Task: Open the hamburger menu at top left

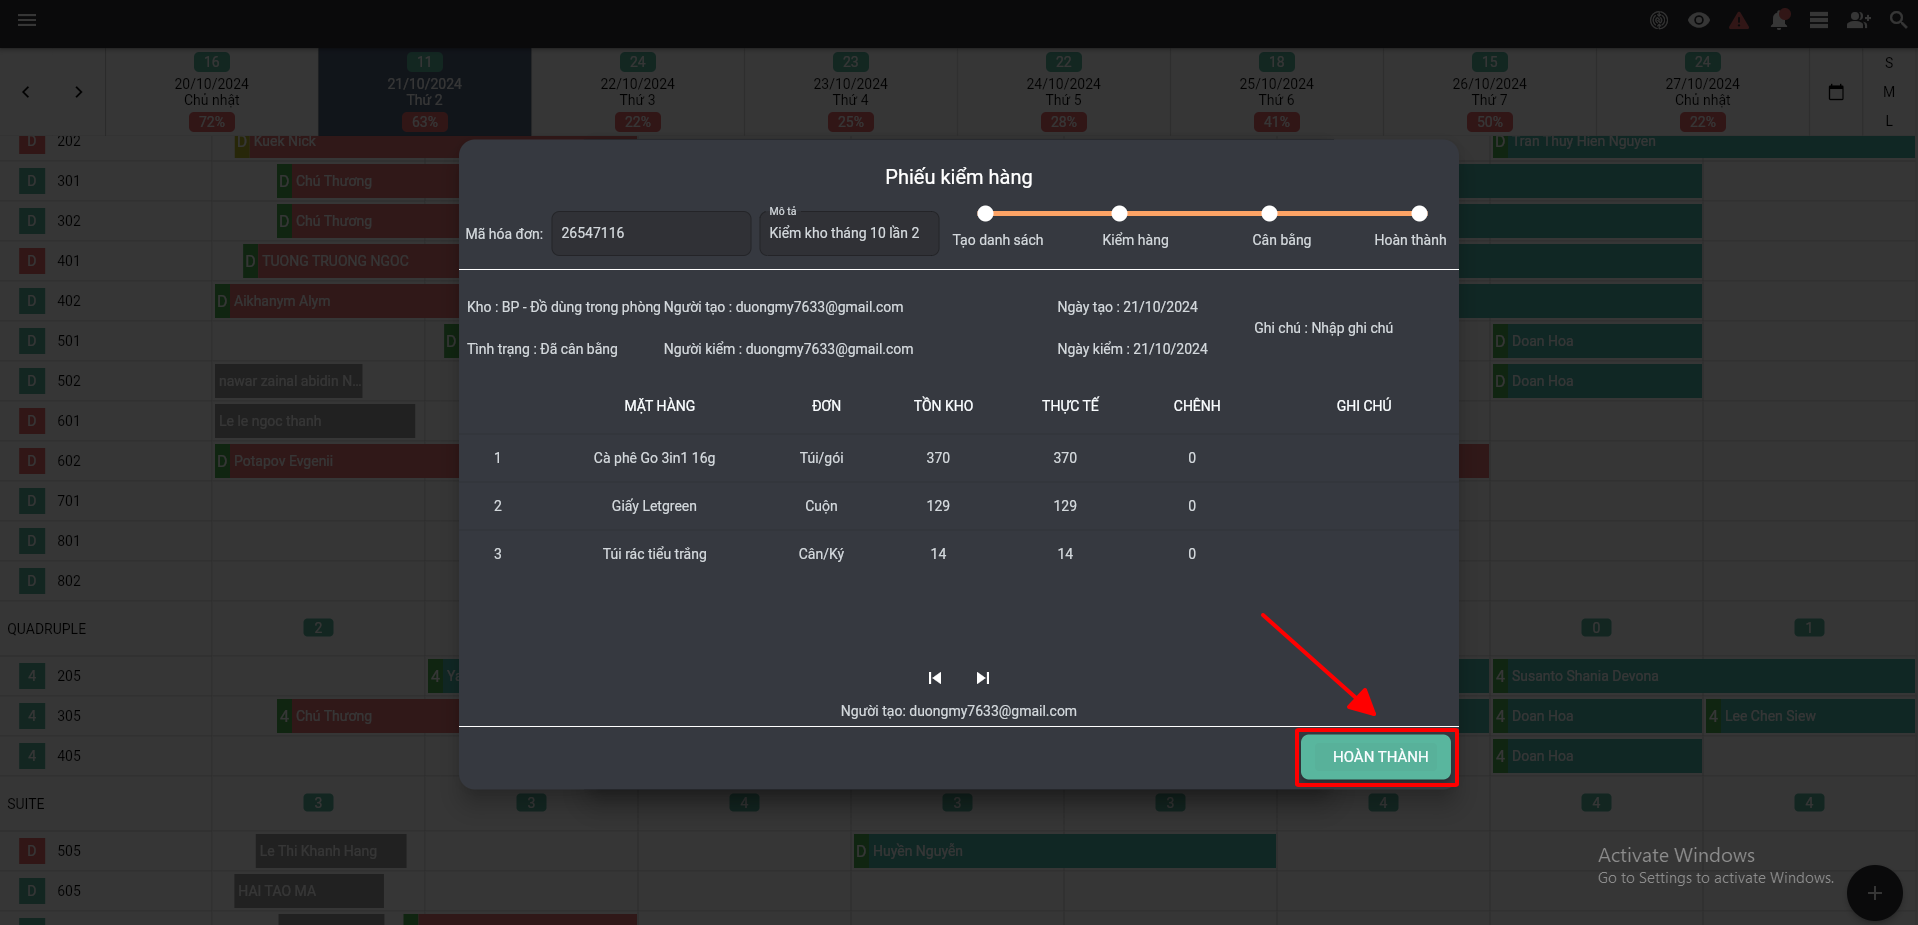Action: pyautogui.click(x=27, y=20)
